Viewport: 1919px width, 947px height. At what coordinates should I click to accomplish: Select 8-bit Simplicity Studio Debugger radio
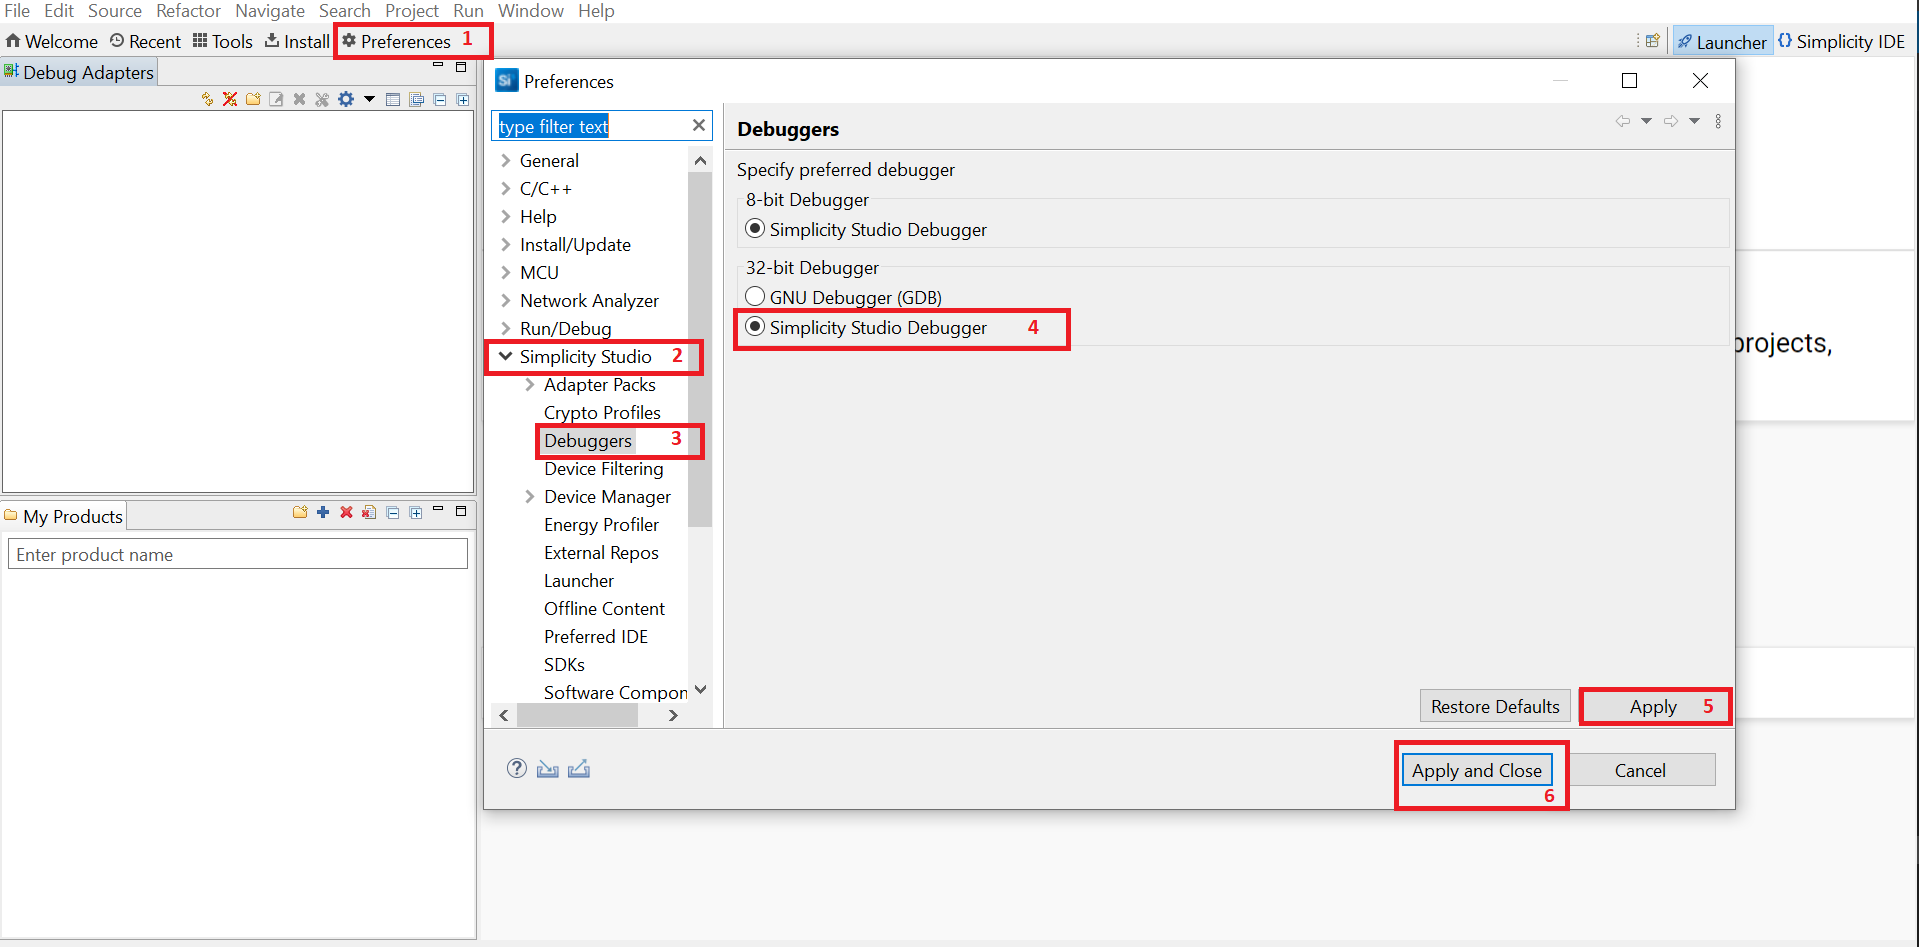point(755,228)
